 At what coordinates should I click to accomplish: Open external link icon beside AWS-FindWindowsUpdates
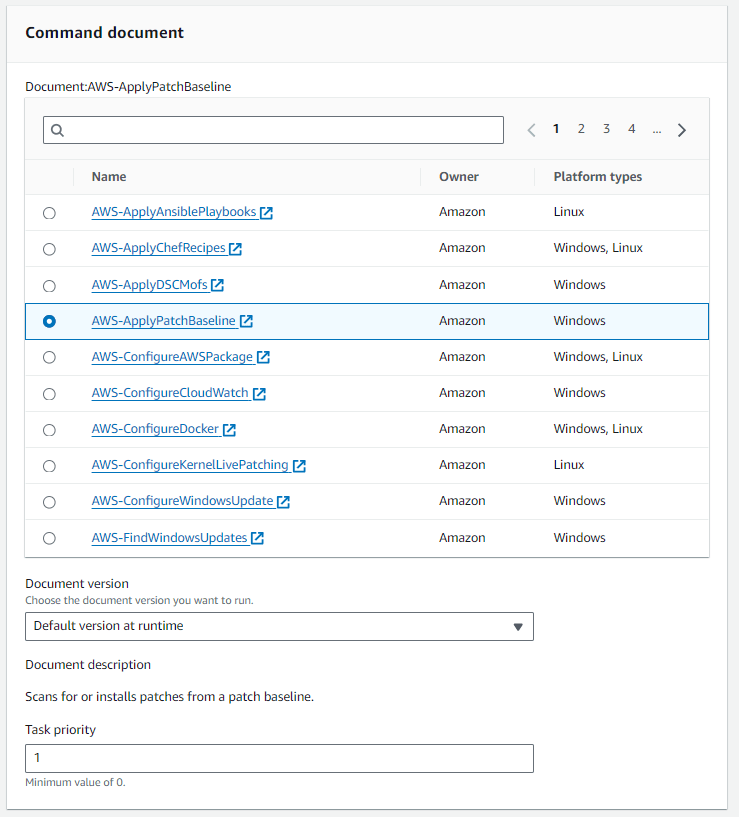[x=257, y=538]
